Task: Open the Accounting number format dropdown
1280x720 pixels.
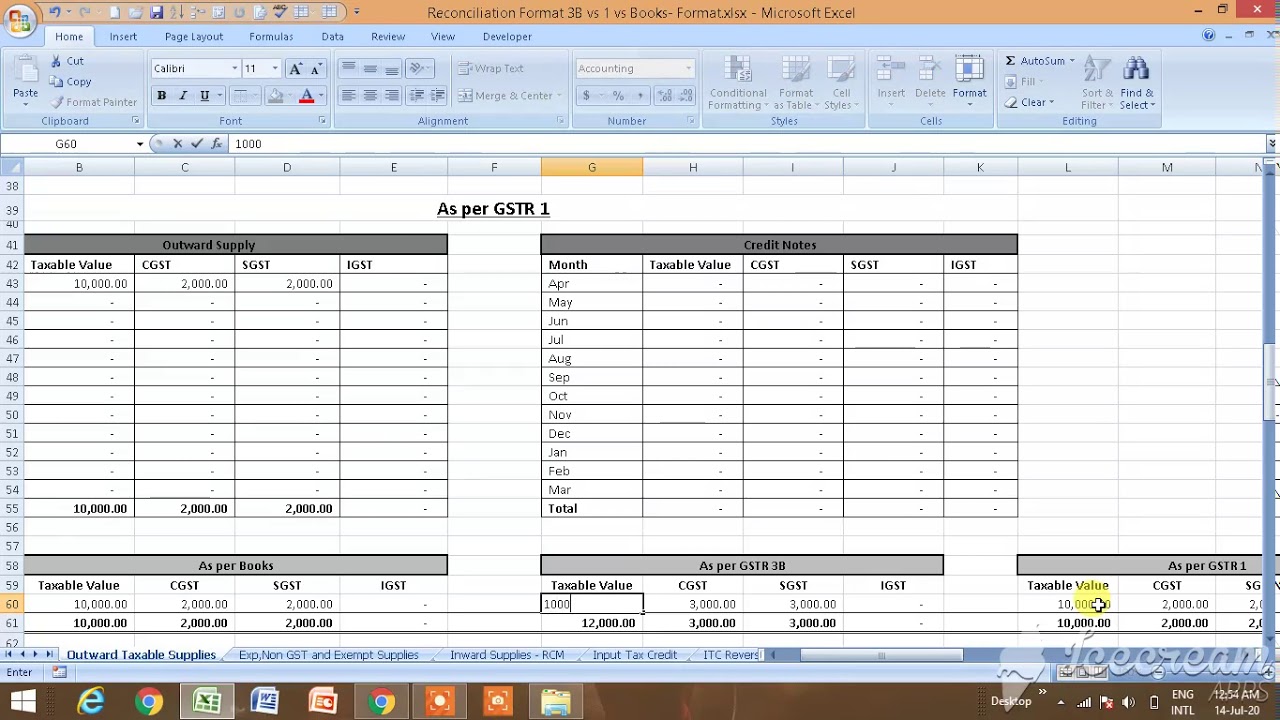Action: tap(688, 68)
